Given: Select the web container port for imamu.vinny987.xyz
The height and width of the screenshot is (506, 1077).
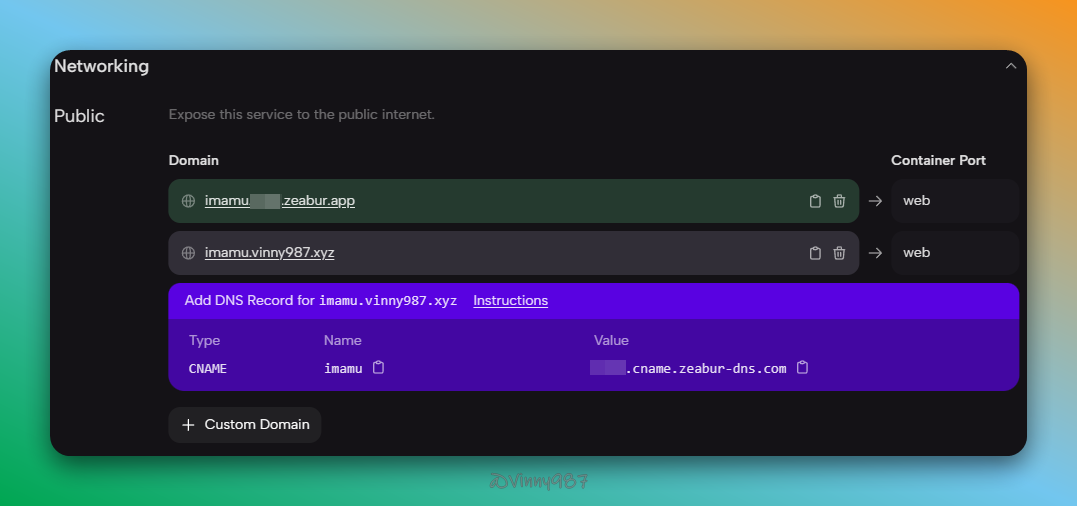Looking at the screenshot, I should [954, 253].
